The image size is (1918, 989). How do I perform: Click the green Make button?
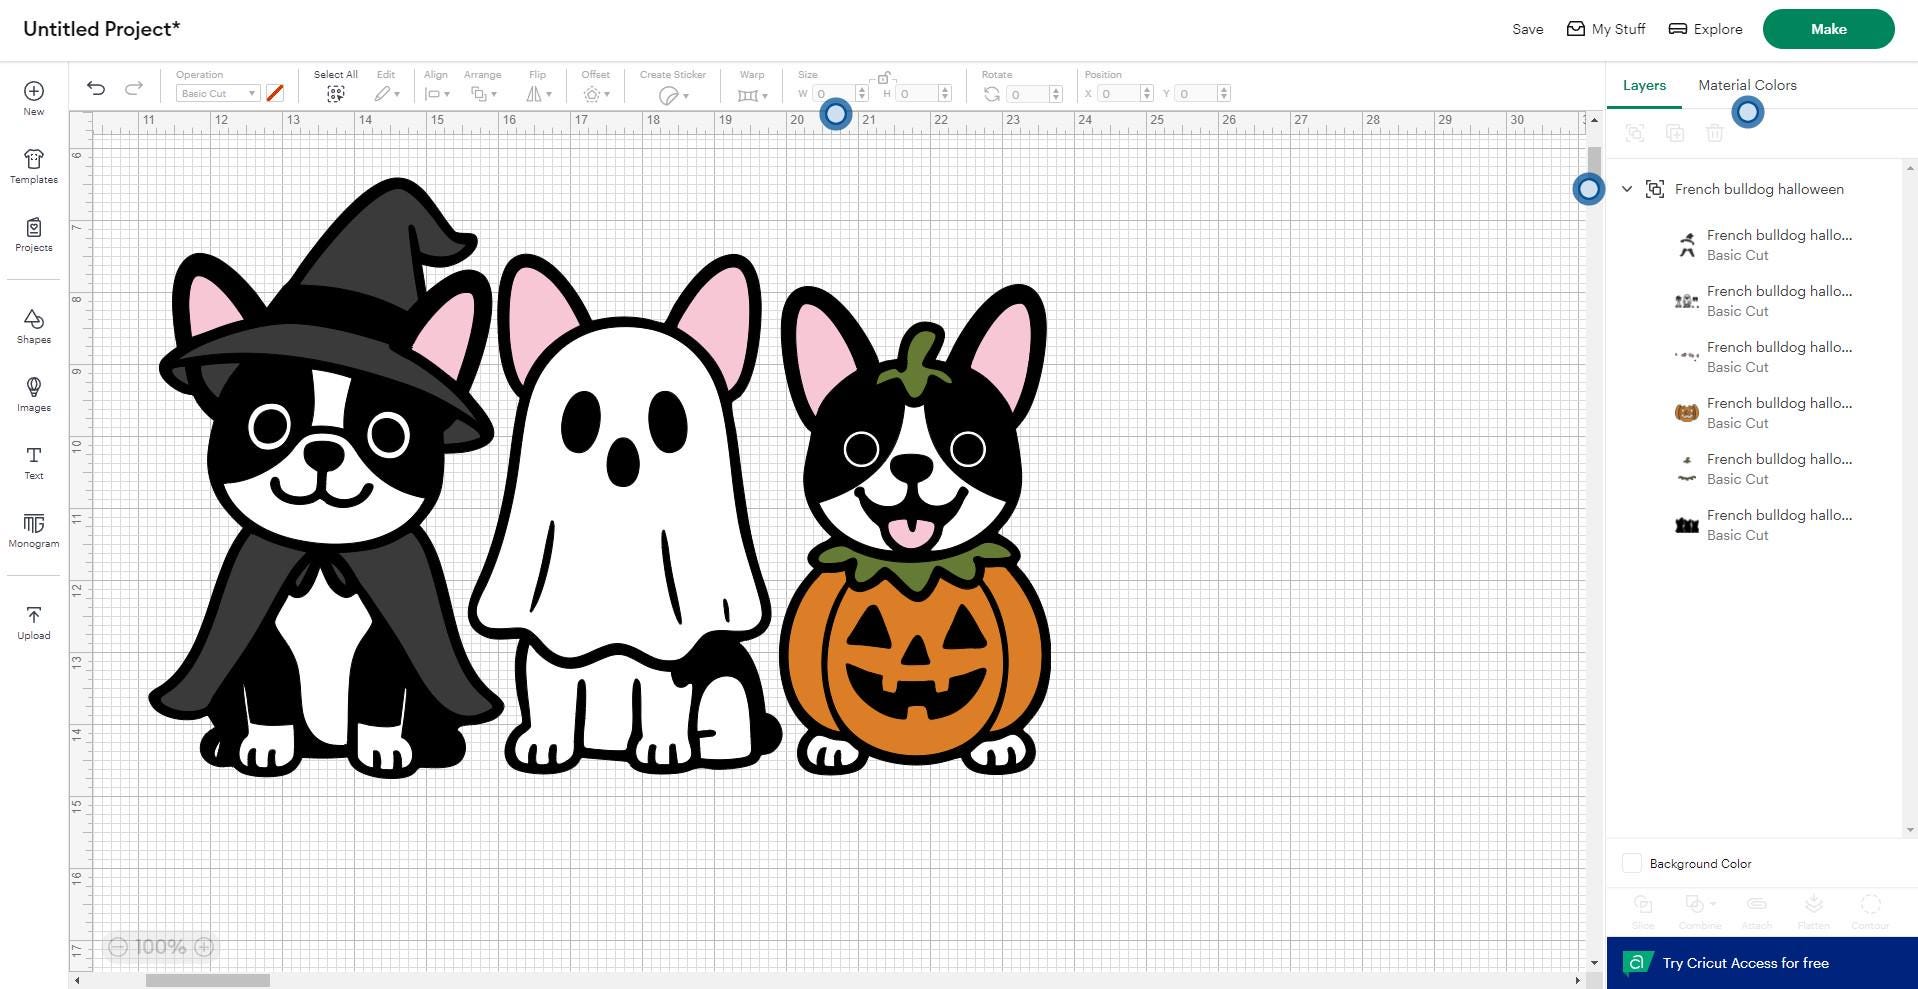pos(1828,29)
